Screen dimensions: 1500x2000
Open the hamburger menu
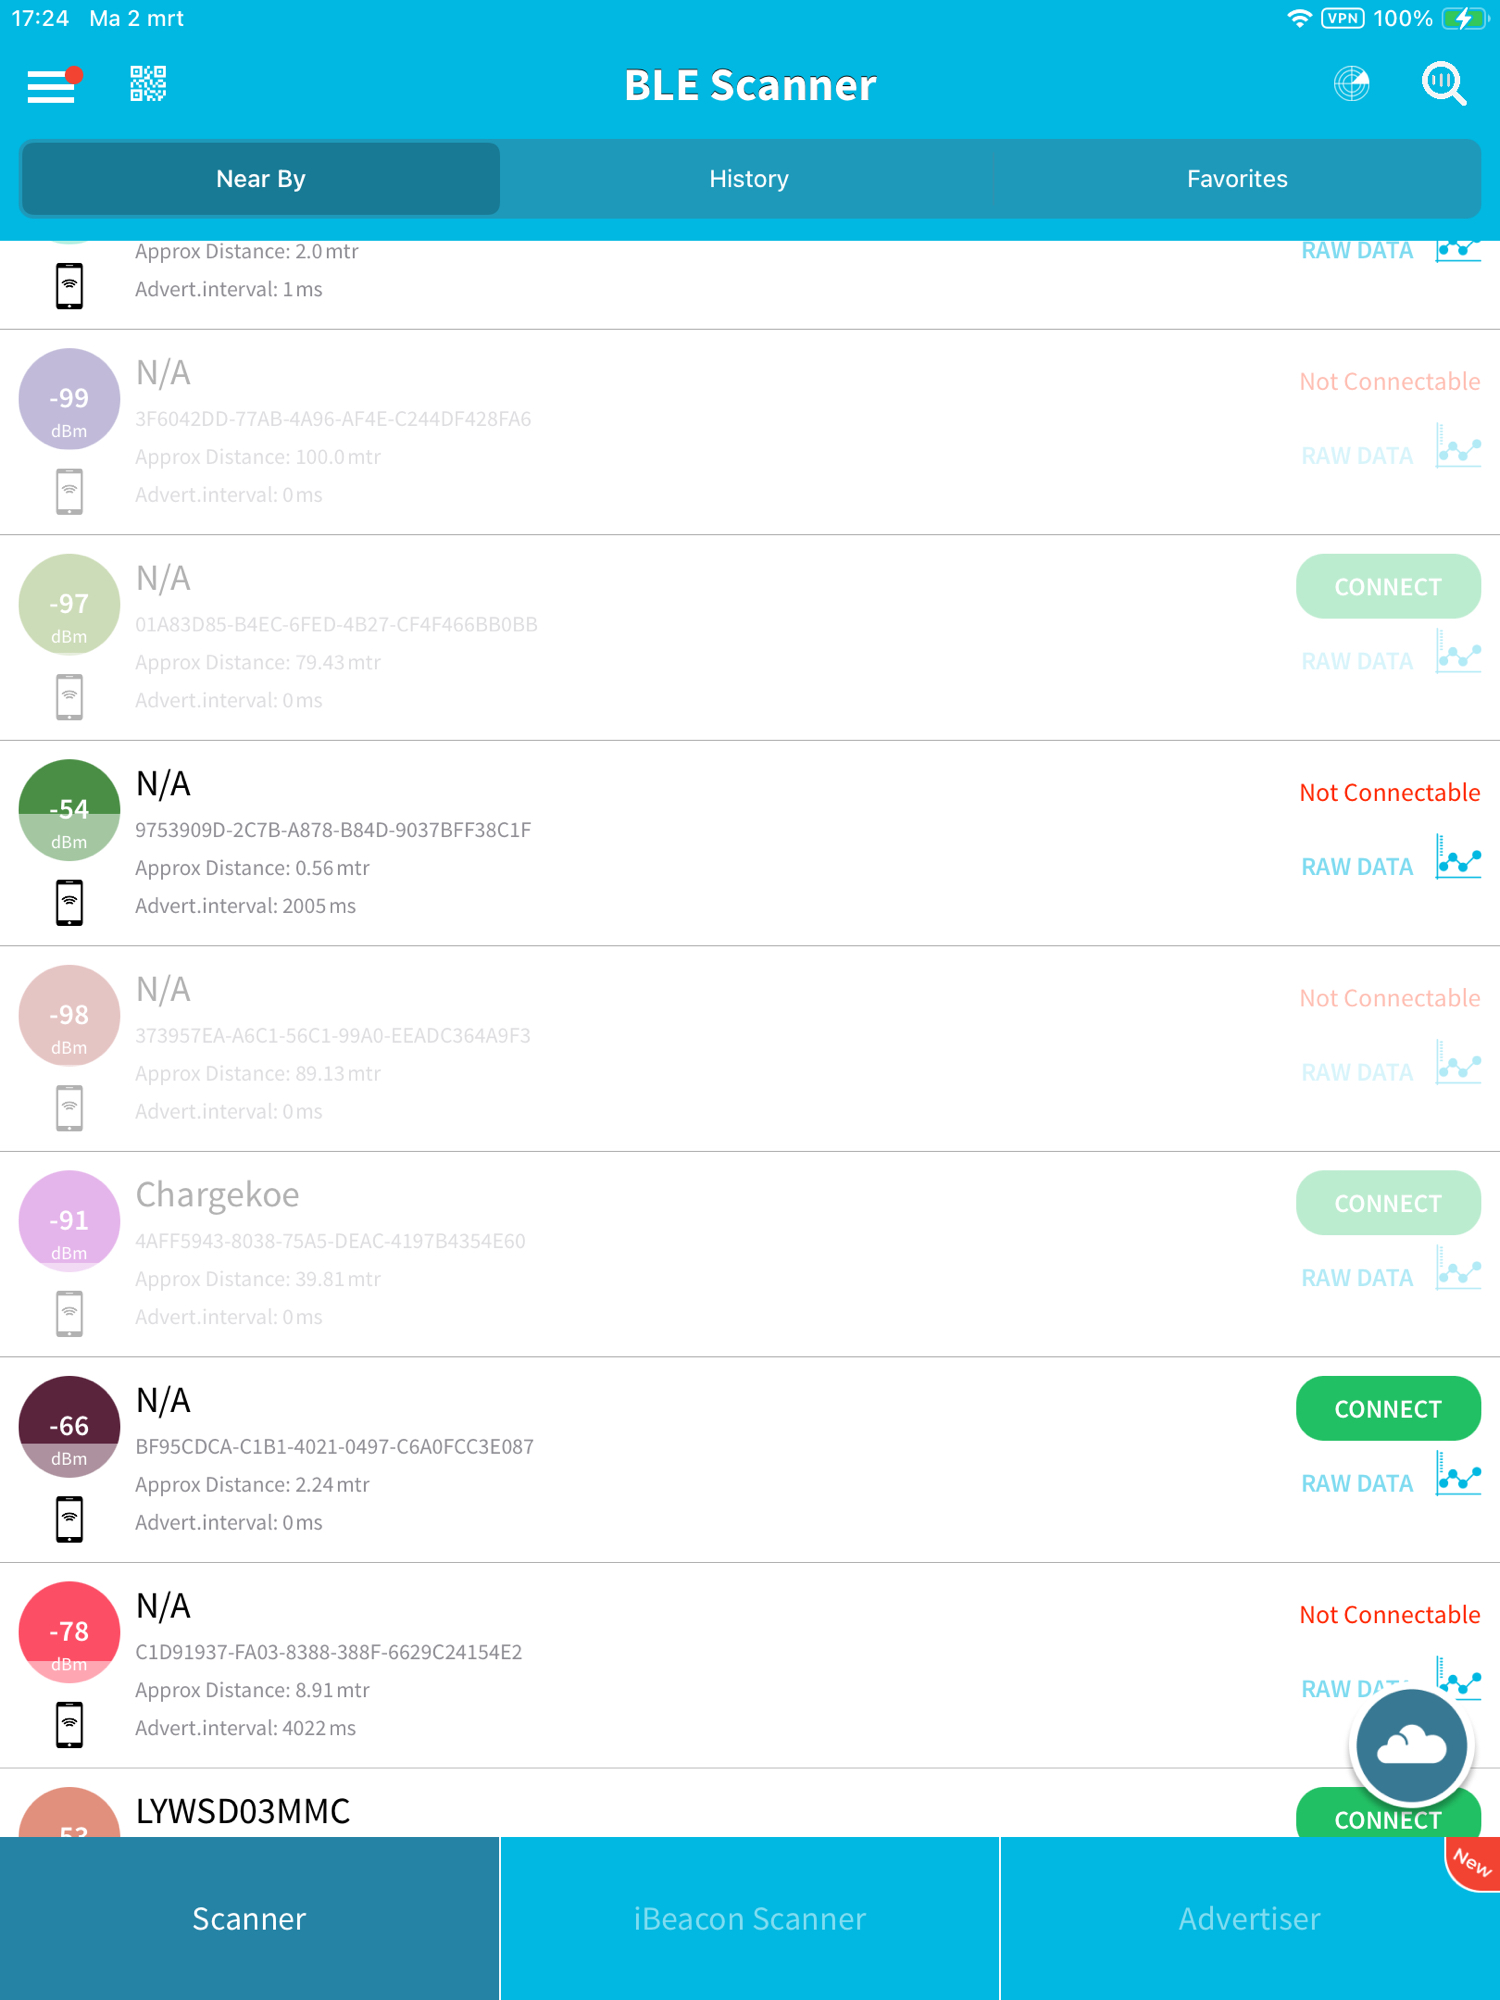[x=52, y=86]
